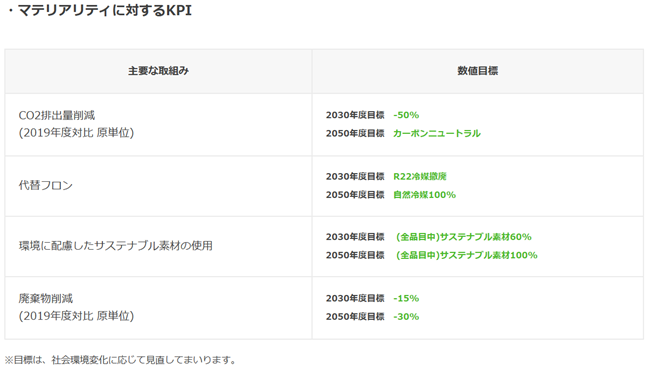The image size is (648, 368).
Task: Click 2050年度目標 label in 代替フロン row
Action: point(355,195)
